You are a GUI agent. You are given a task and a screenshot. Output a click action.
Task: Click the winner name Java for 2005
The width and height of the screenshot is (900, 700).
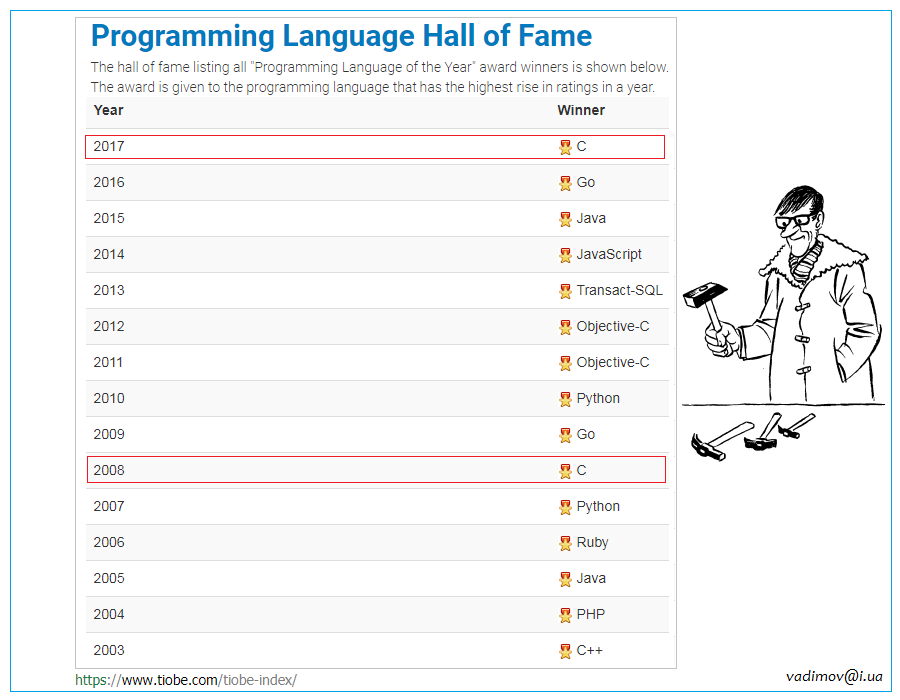[x=591, y=578]
